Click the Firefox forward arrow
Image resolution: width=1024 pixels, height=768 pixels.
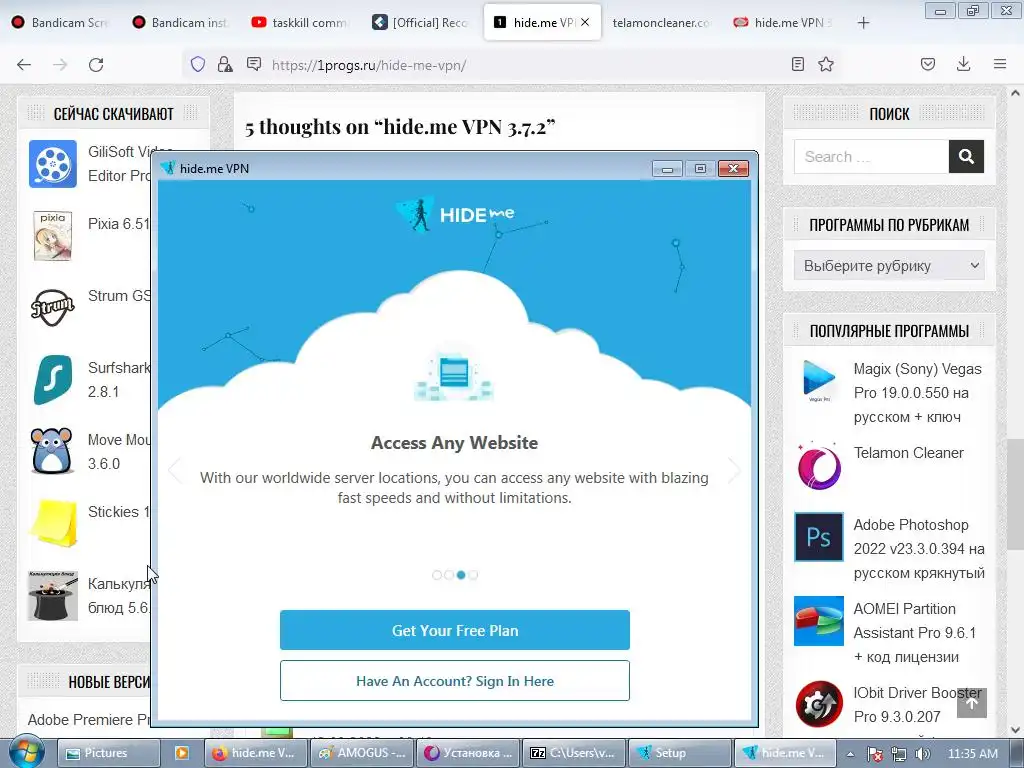60,65
